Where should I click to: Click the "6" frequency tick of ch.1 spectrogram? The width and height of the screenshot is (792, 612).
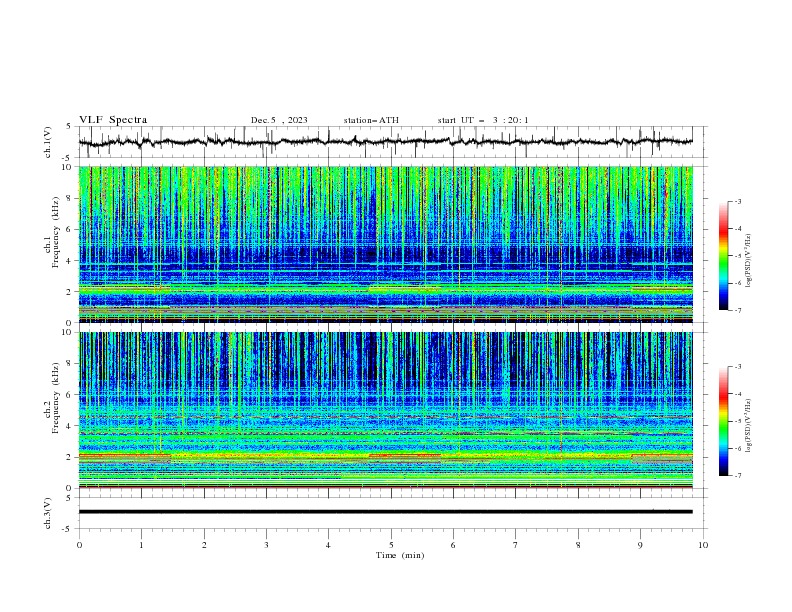tap(70, 230)
